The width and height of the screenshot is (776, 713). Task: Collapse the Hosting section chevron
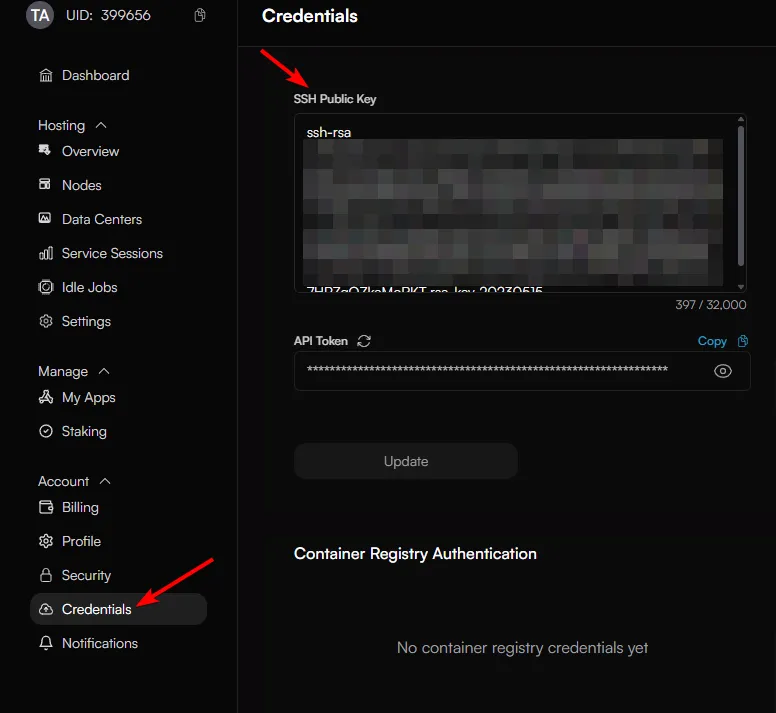pyautogui.click(x=101, y=125)
